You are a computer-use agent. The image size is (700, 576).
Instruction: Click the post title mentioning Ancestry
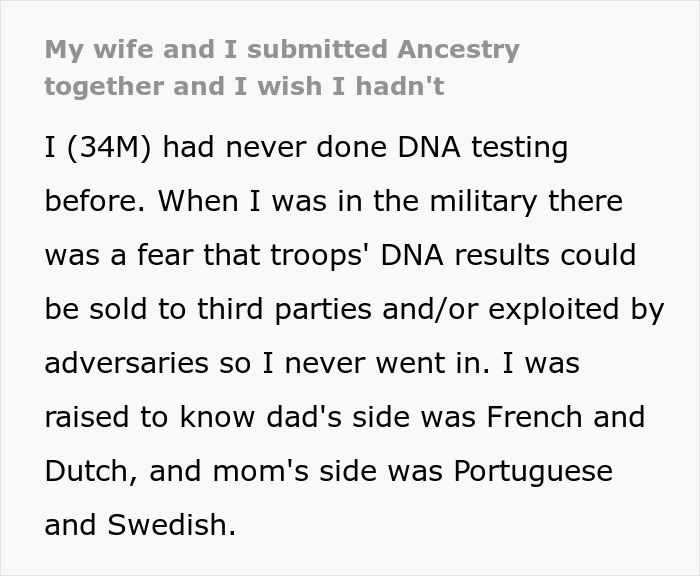pos(282,66)
